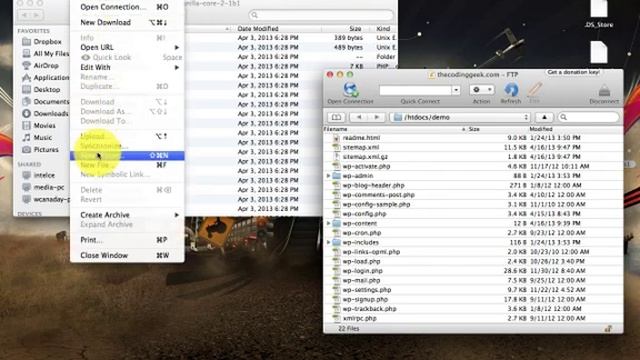Screen dimensions: 640x360
Task: Open the Quick Connect combo box arrow
Action: pyautogui.click(x=456, y=90)
